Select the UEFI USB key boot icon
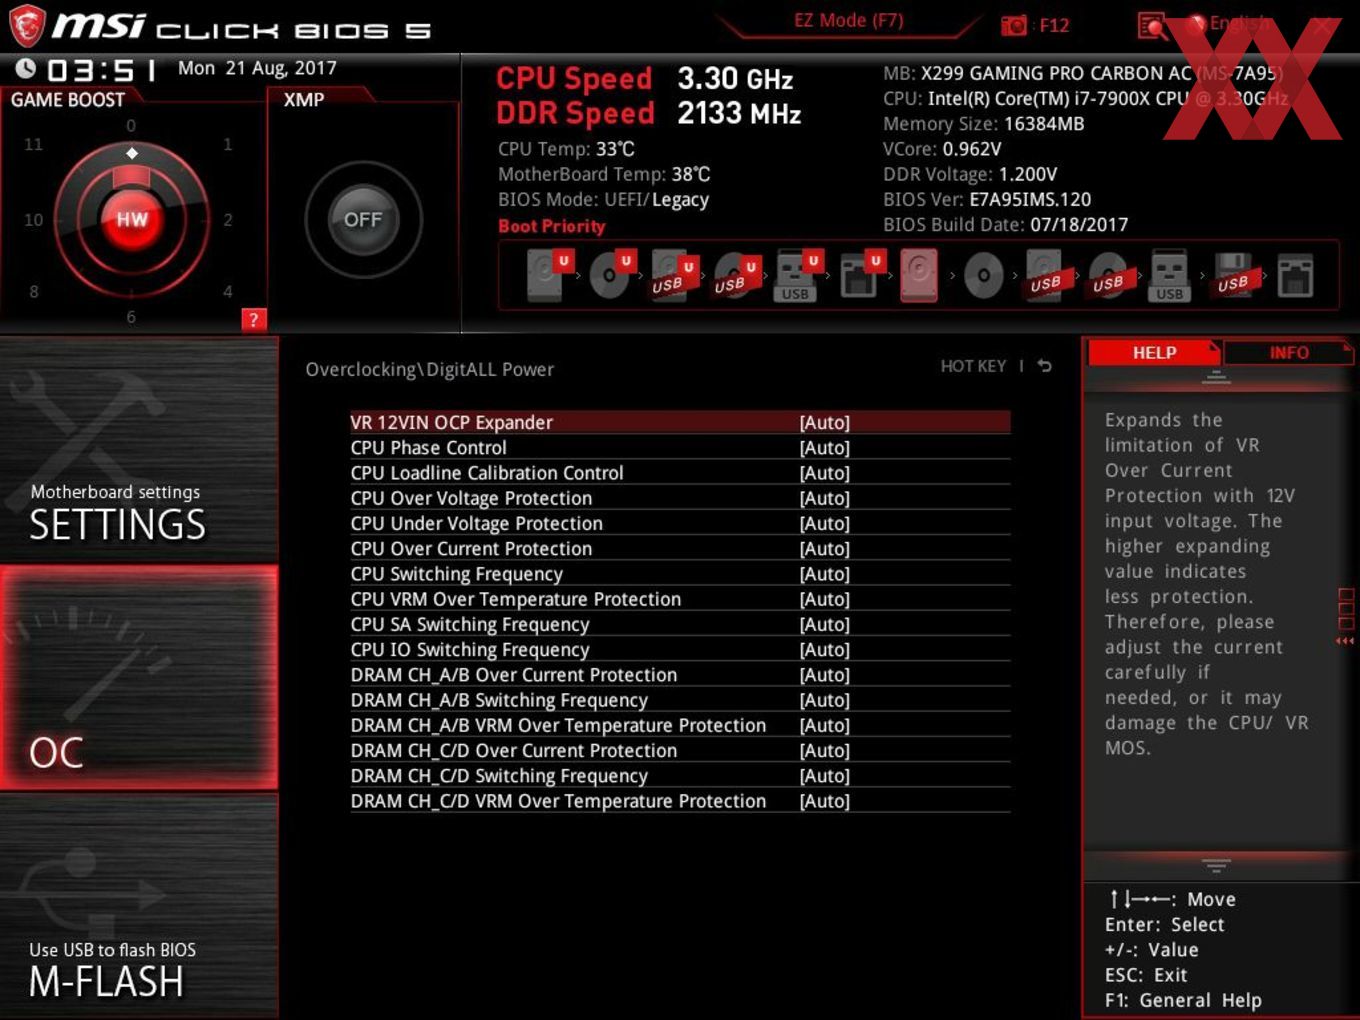This screenshot has height=1020, width=1360. [x=797, y=275]
